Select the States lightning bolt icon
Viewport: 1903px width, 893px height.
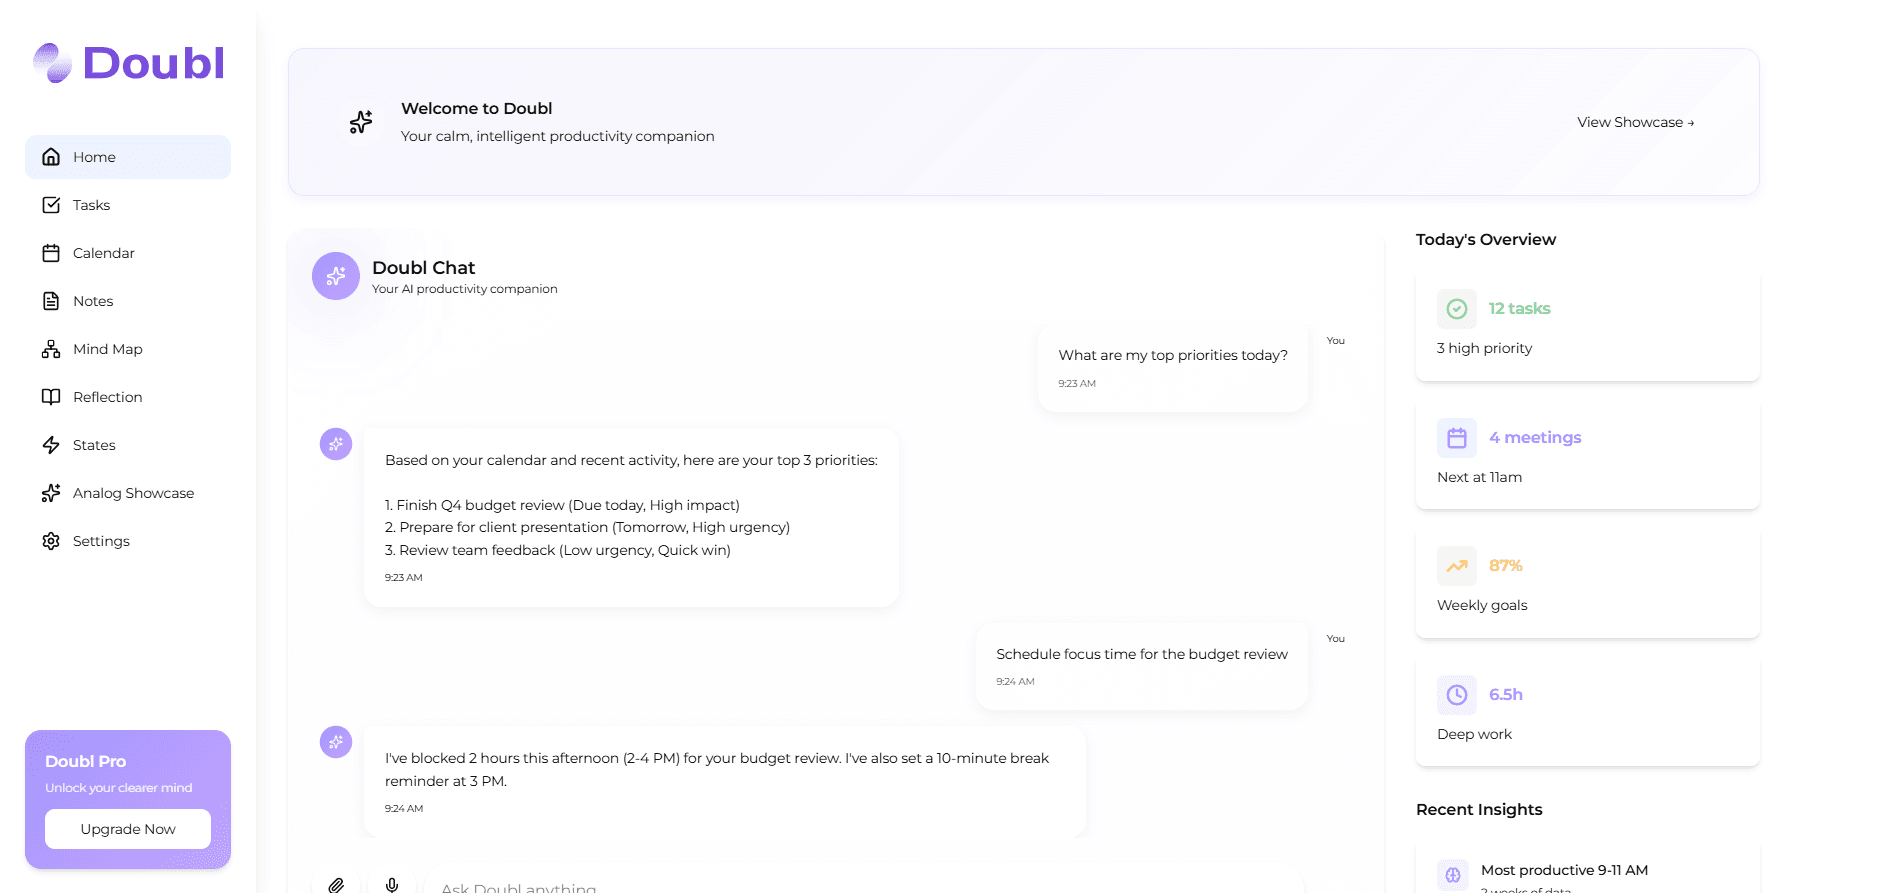(50, 445)
